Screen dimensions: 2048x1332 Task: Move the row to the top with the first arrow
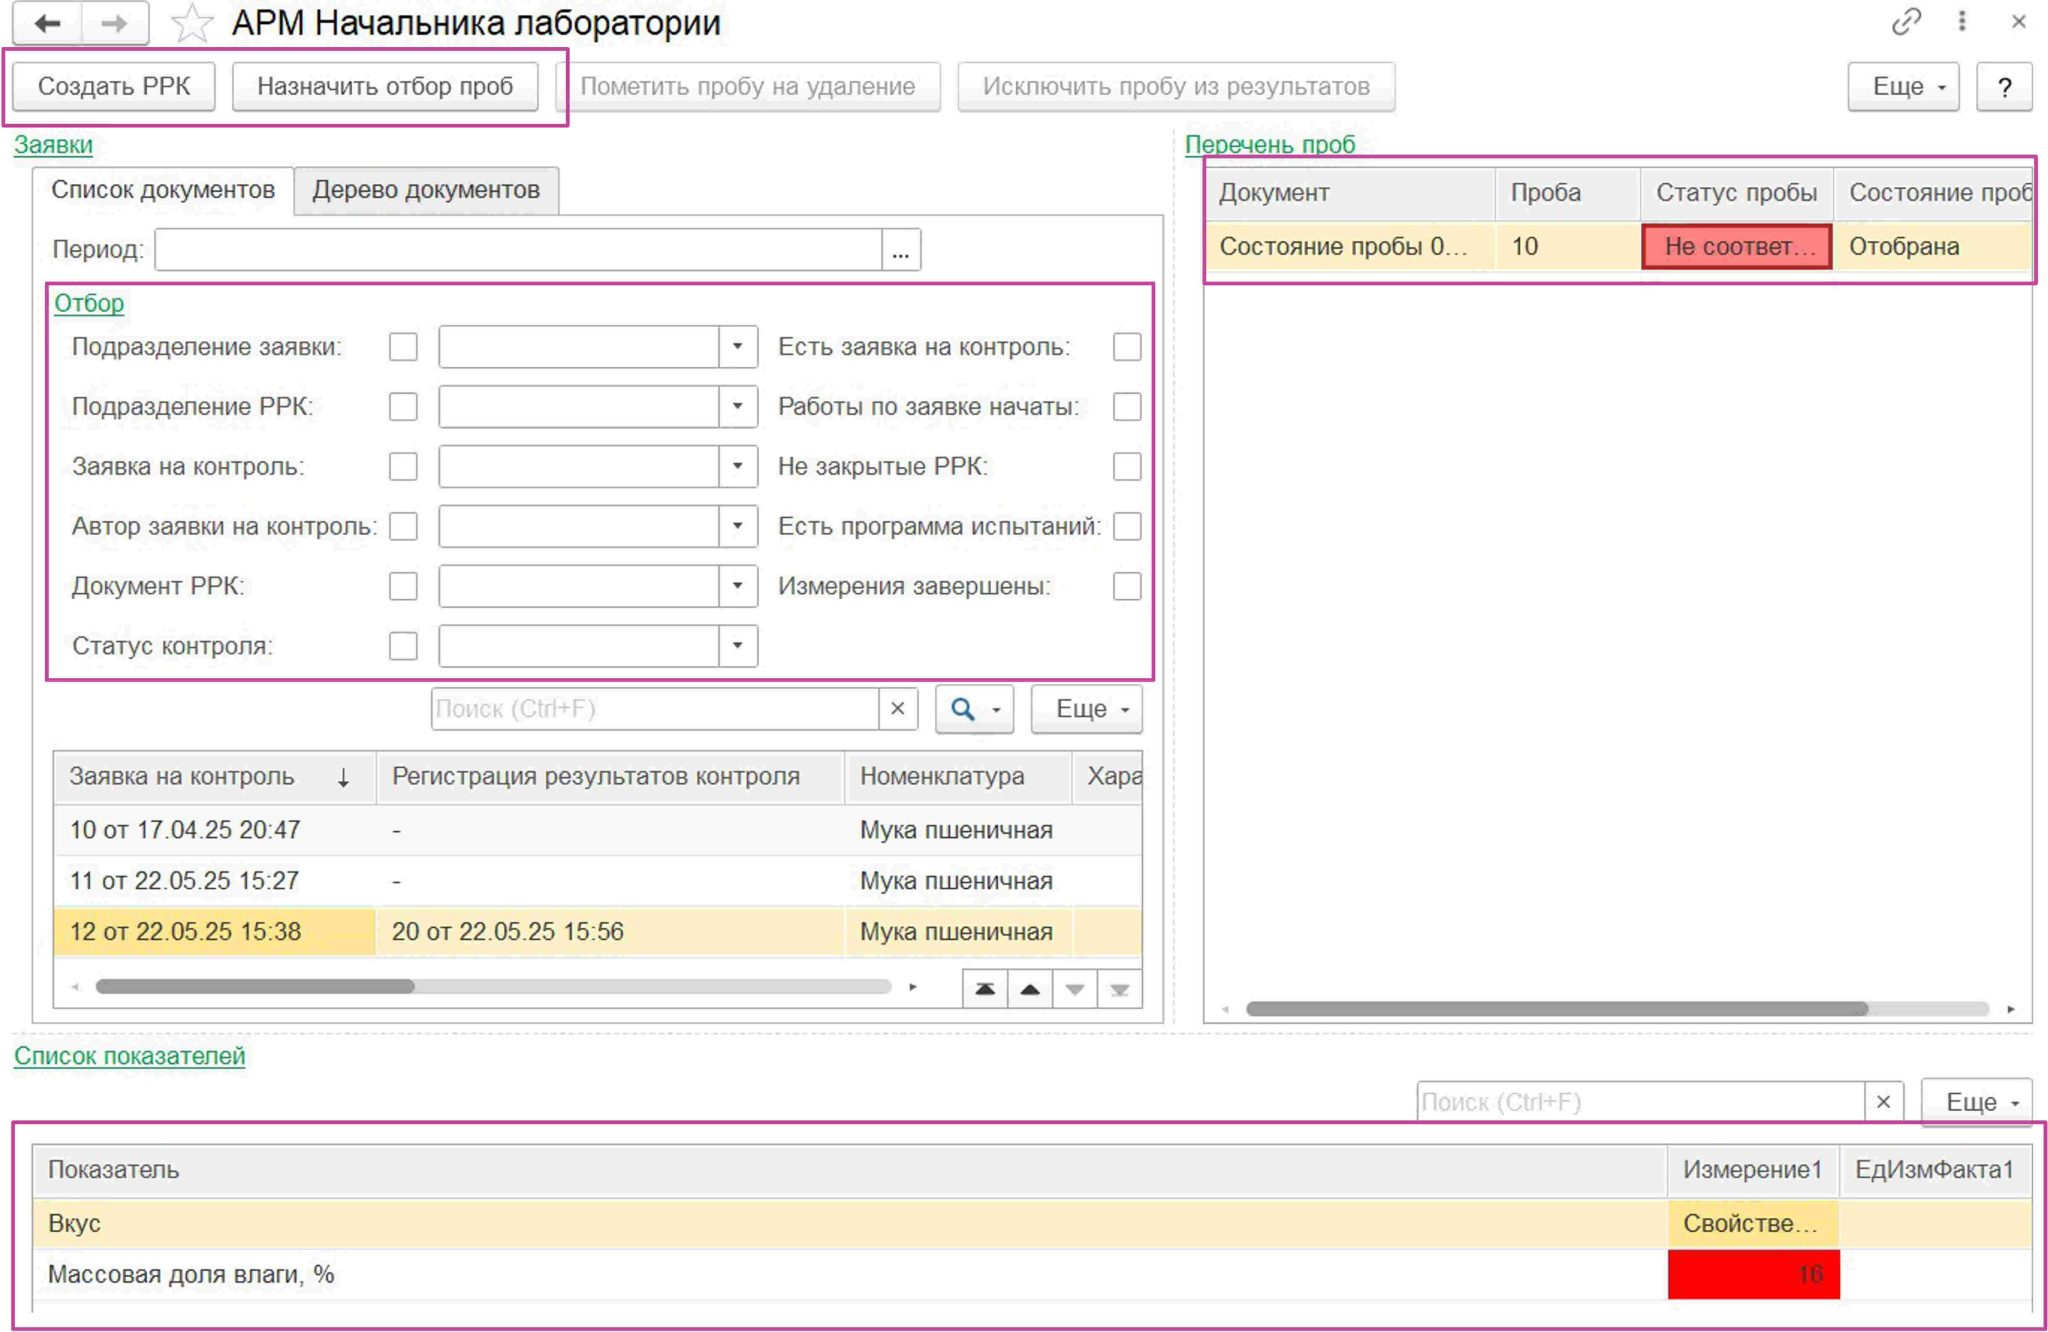pyautogui.click(x=985, y=989)
